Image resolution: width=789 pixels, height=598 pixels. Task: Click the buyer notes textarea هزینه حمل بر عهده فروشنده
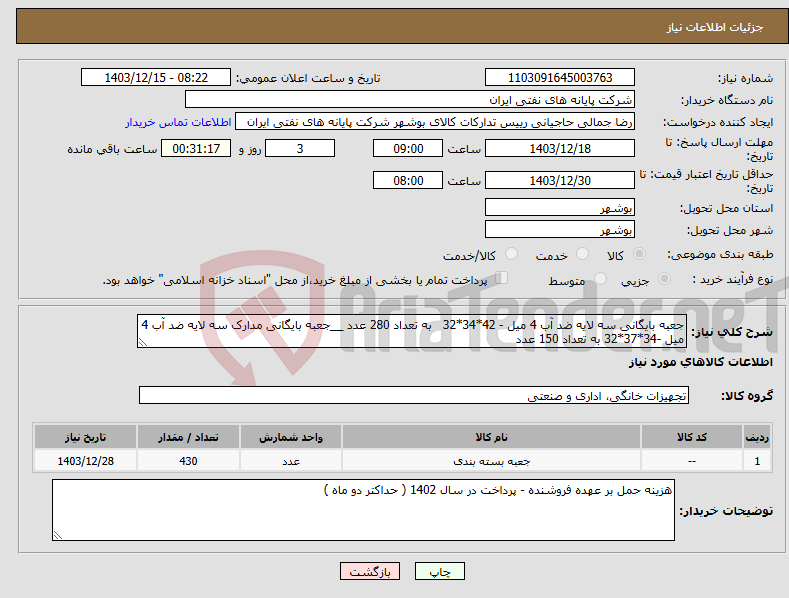point(363,510)
